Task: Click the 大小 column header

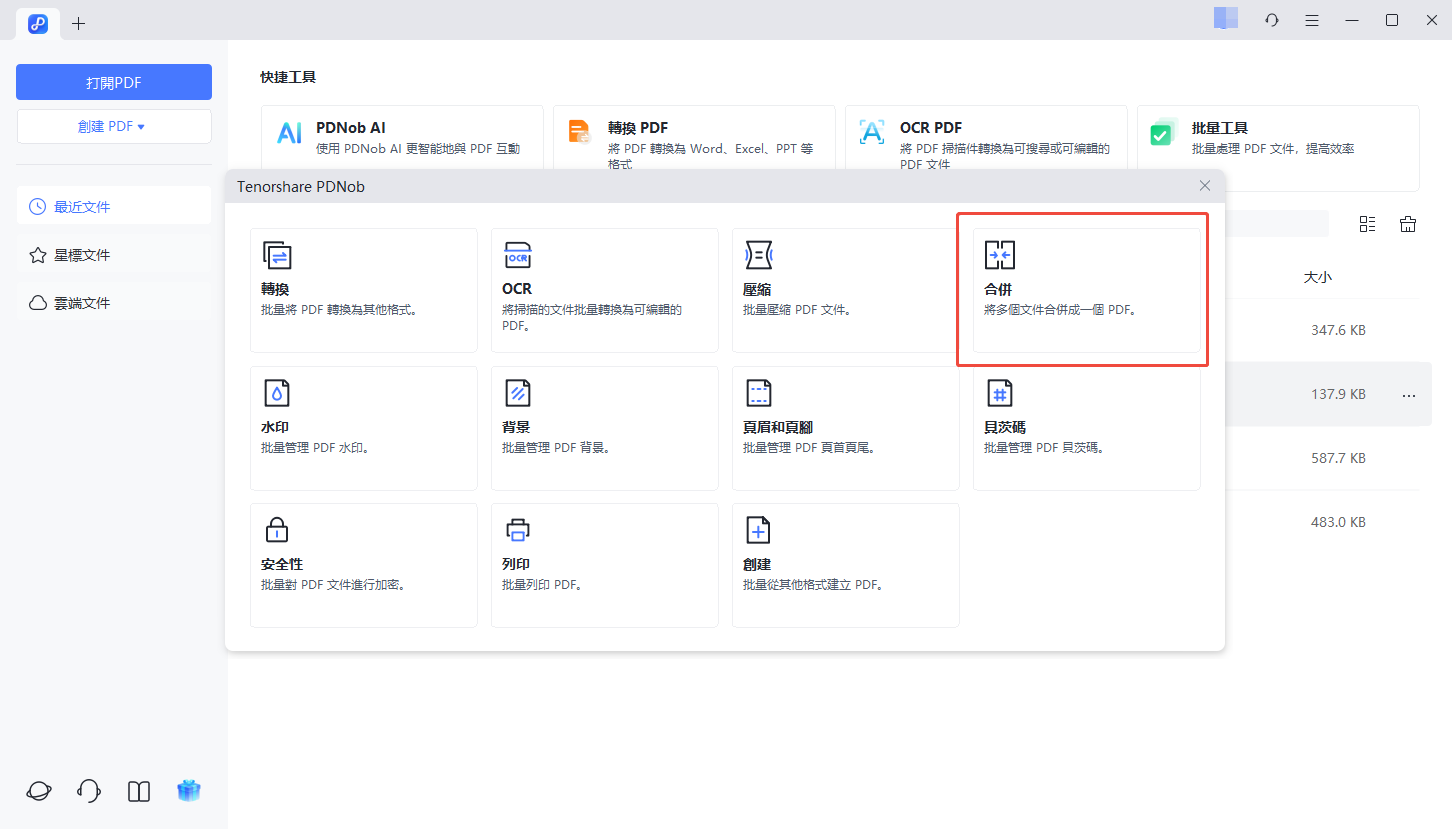Action: pos(1317,277)
